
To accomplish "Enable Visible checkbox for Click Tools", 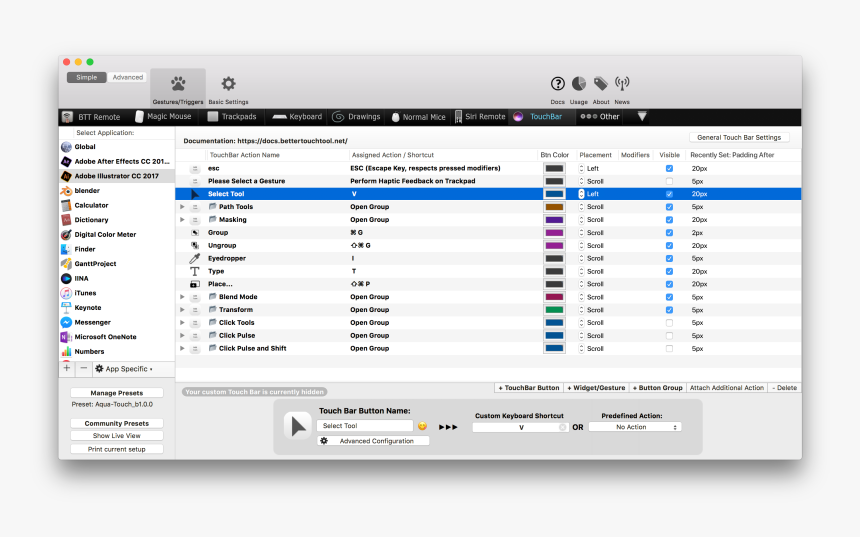I will 669,323.
